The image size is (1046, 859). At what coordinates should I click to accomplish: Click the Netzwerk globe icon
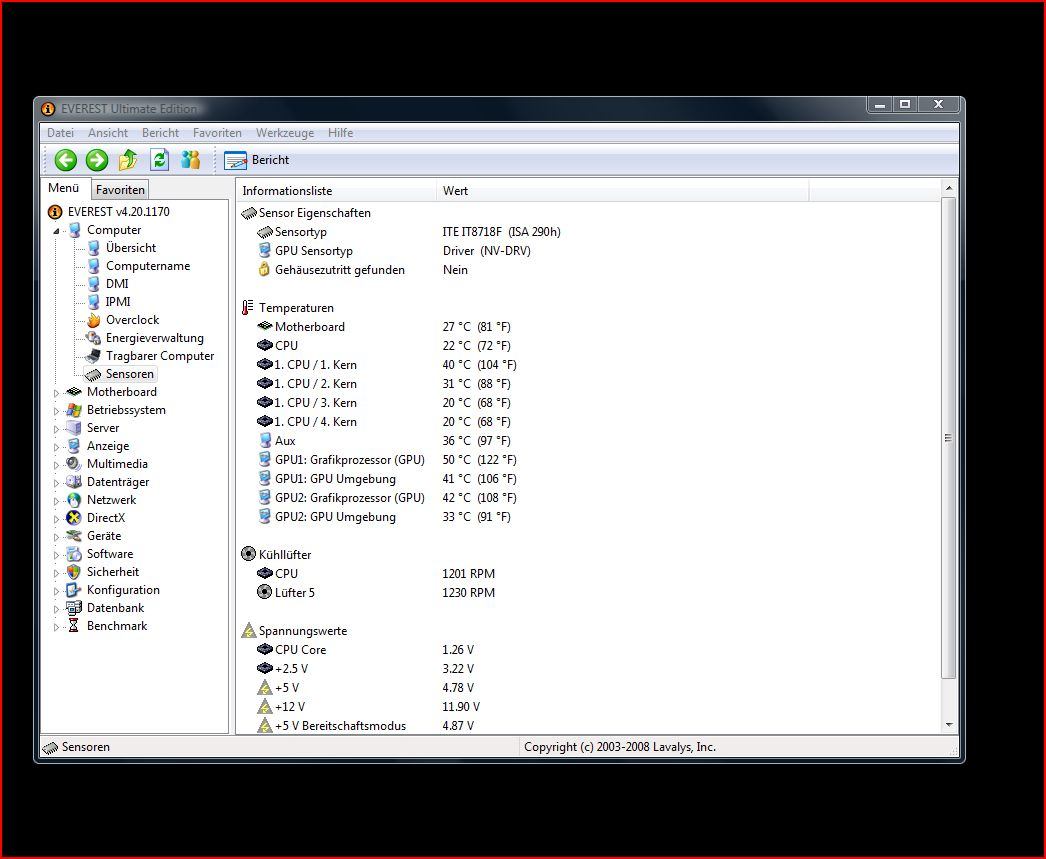pos(74,500)
